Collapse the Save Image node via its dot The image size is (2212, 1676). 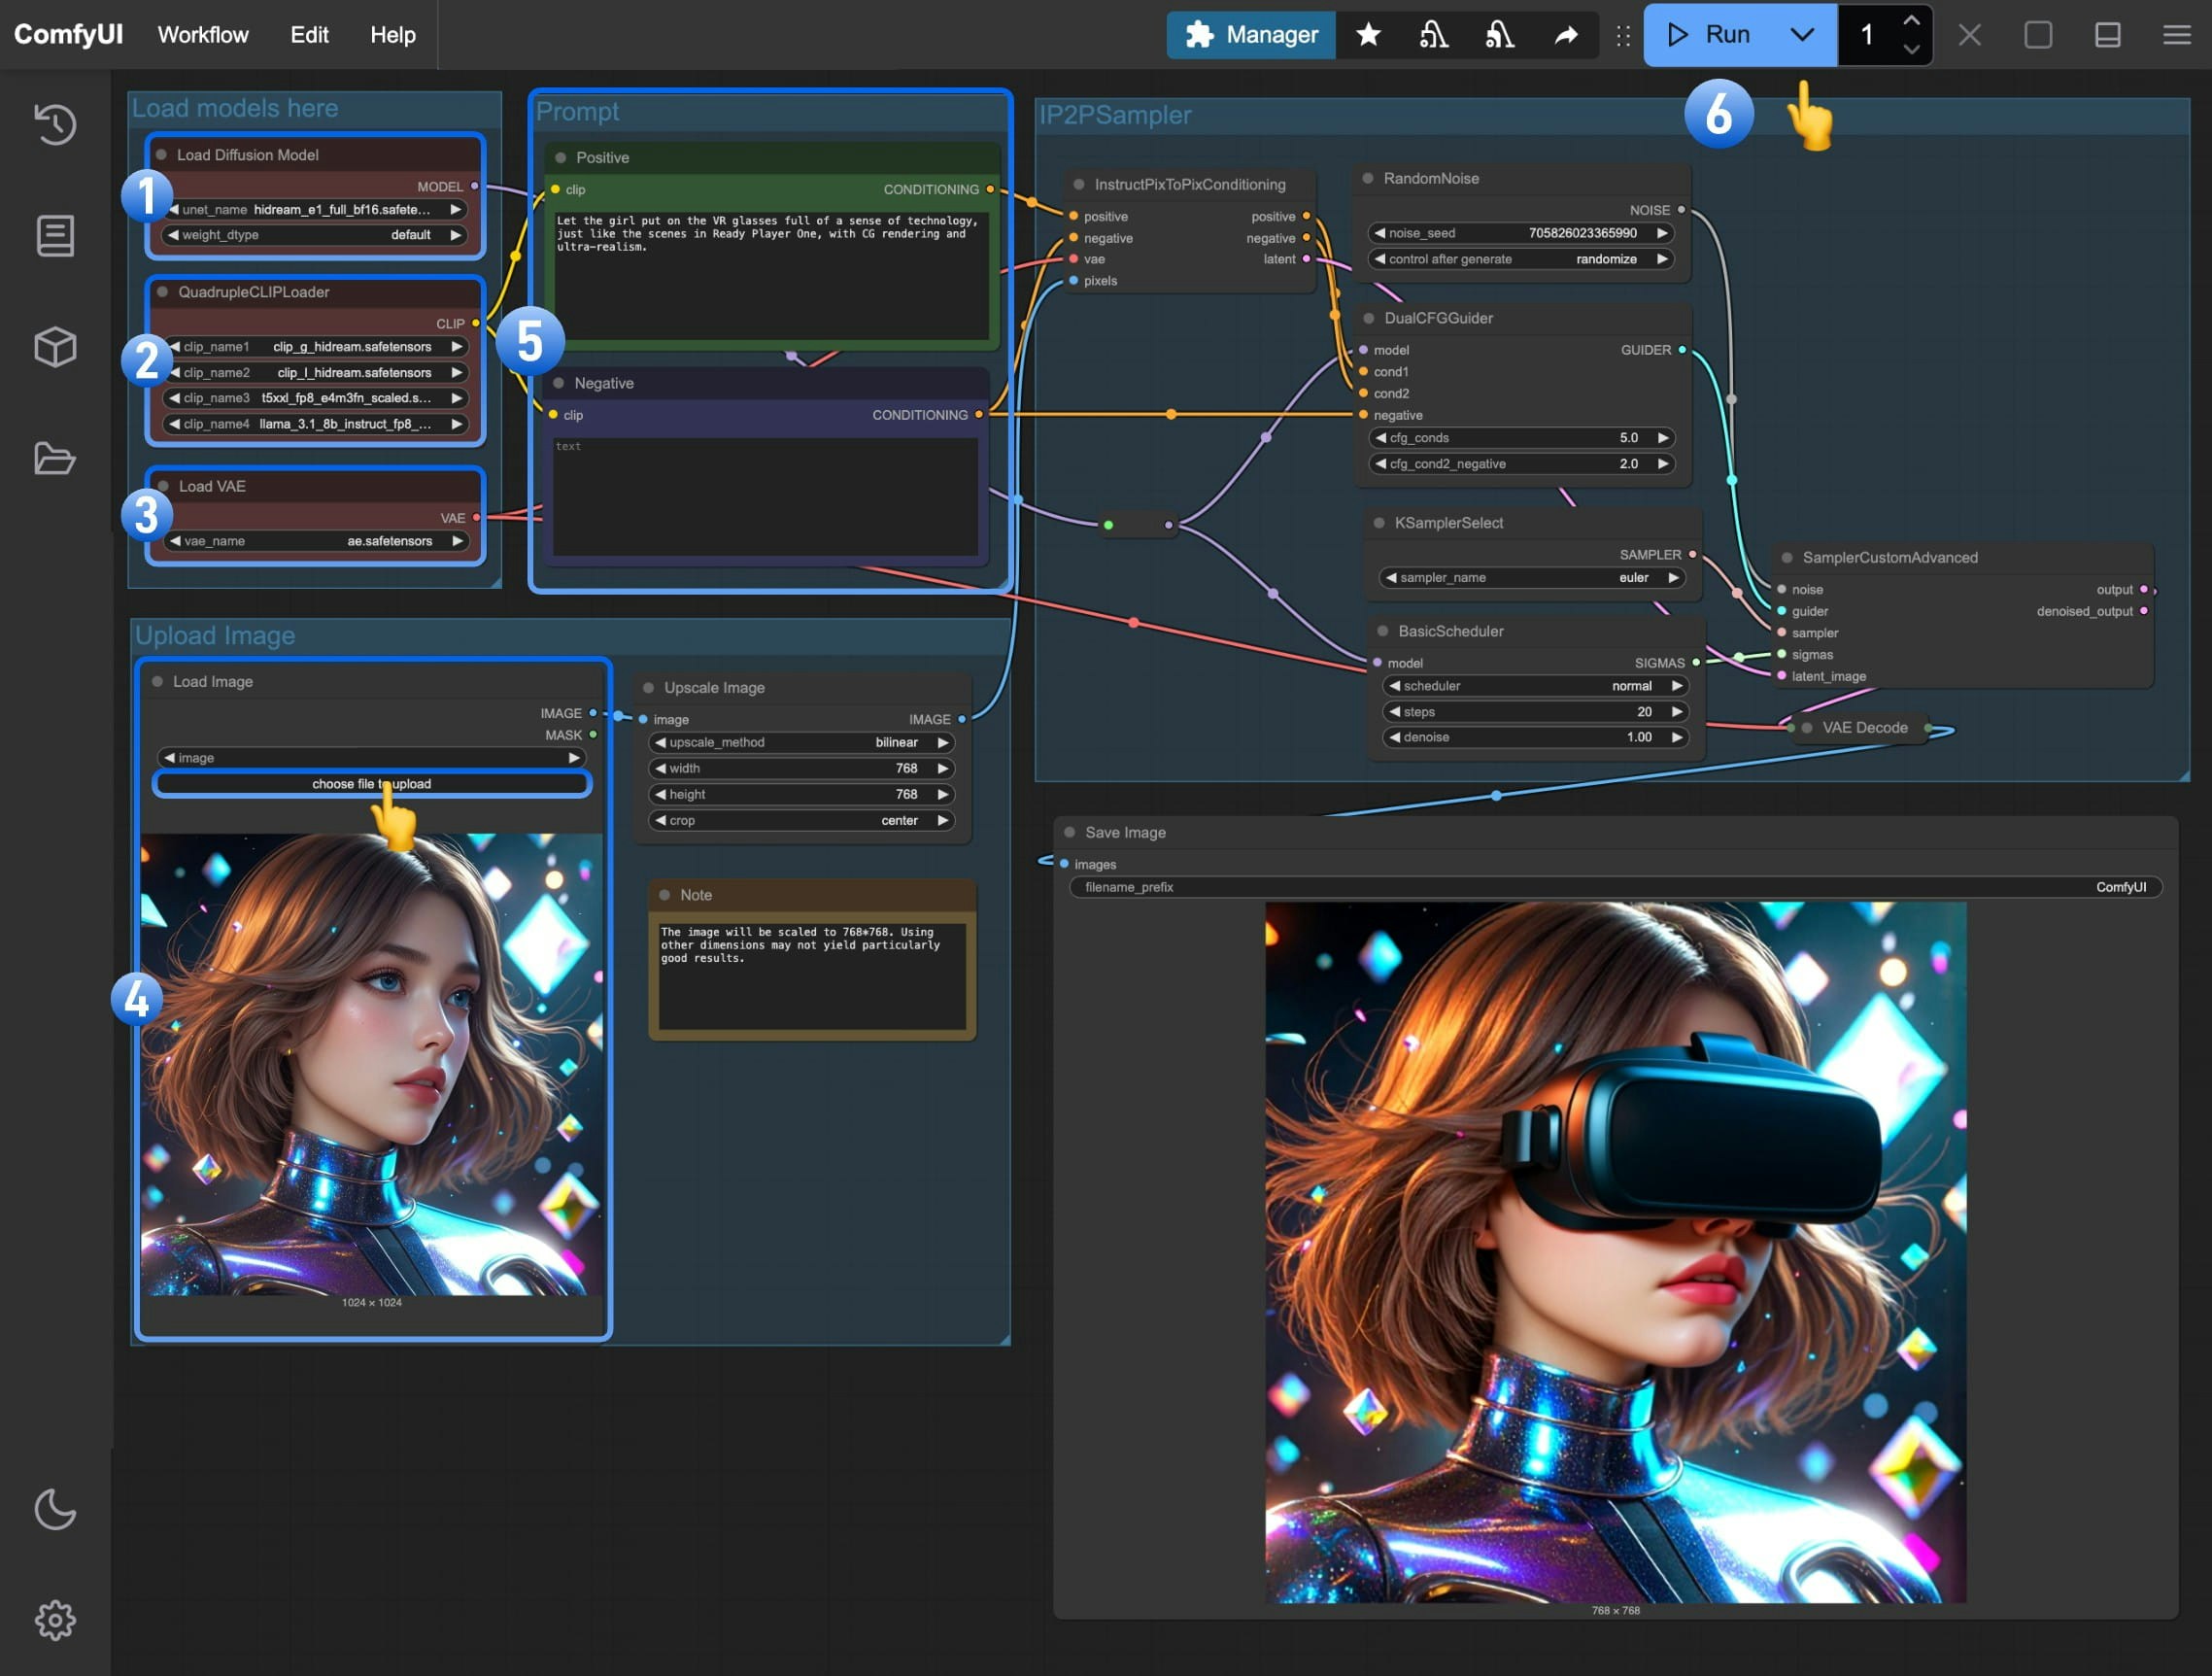[x=1068, y=832]
